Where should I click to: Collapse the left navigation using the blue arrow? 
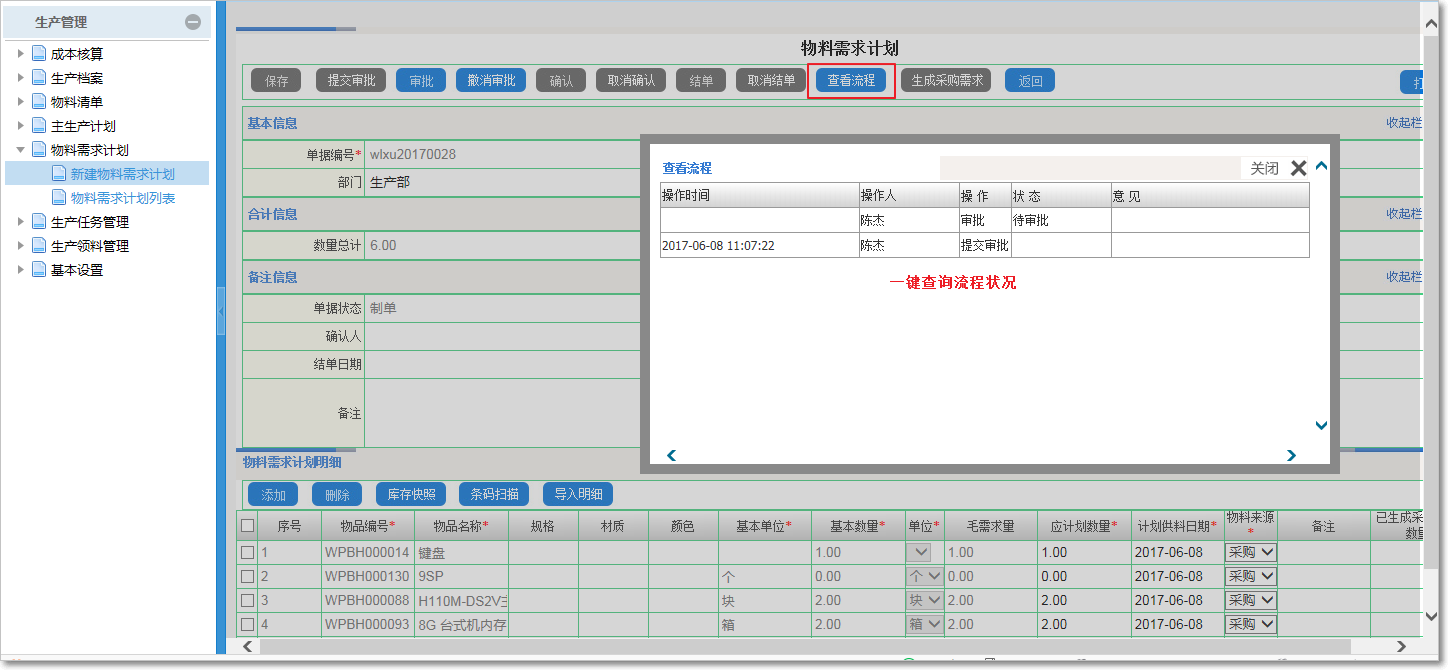221,311
